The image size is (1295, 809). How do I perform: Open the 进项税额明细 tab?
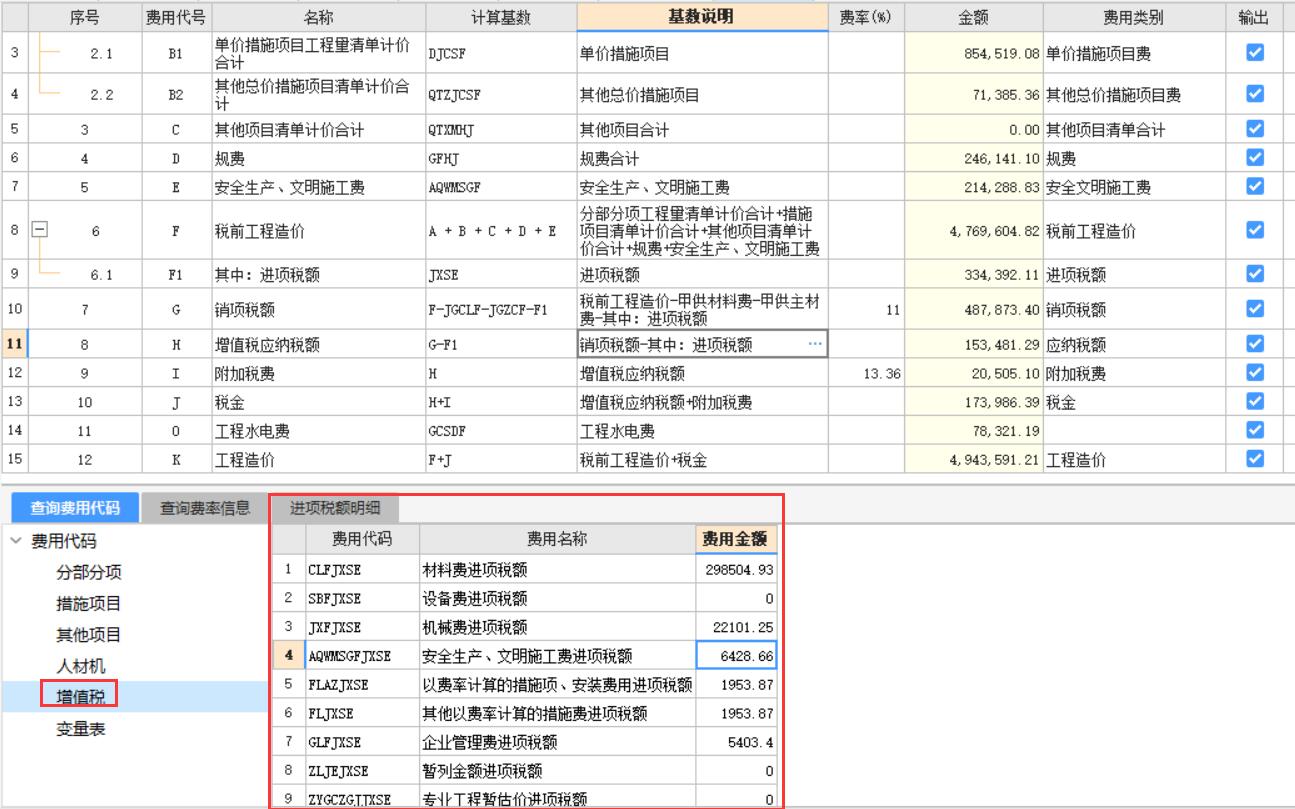[x=335, y=508]
